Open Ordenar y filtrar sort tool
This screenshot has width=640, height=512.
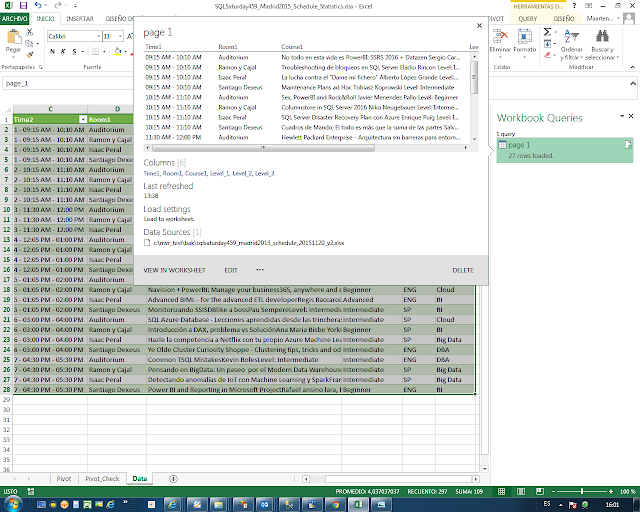pyautogui.click(x=571, y=45)
